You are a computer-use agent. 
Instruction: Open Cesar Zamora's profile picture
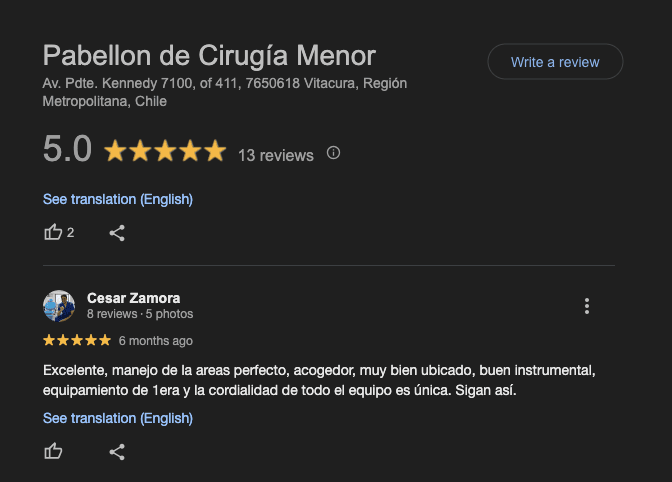tap(59, 306)
